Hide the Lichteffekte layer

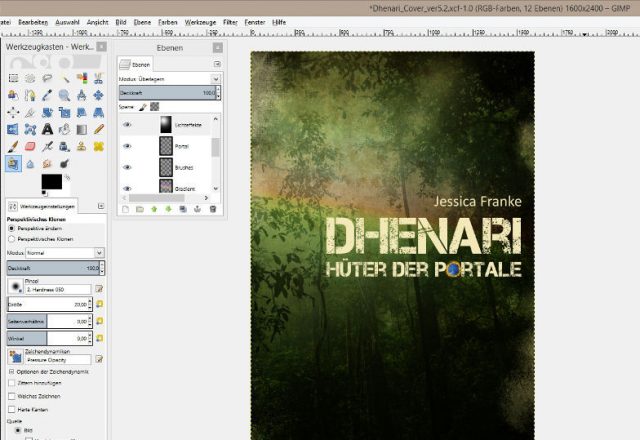127,124
